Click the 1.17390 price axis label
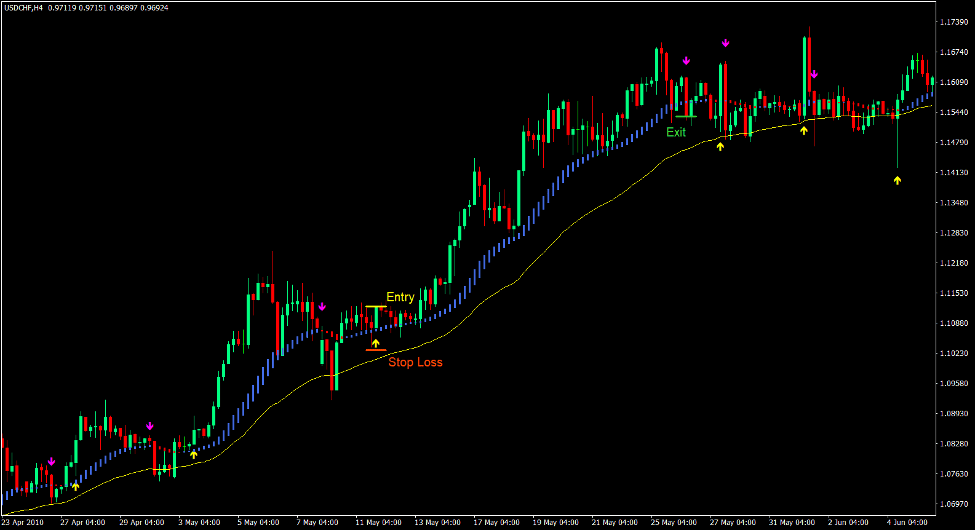This screenshot has height=531, width=977. tap(953, 22)
